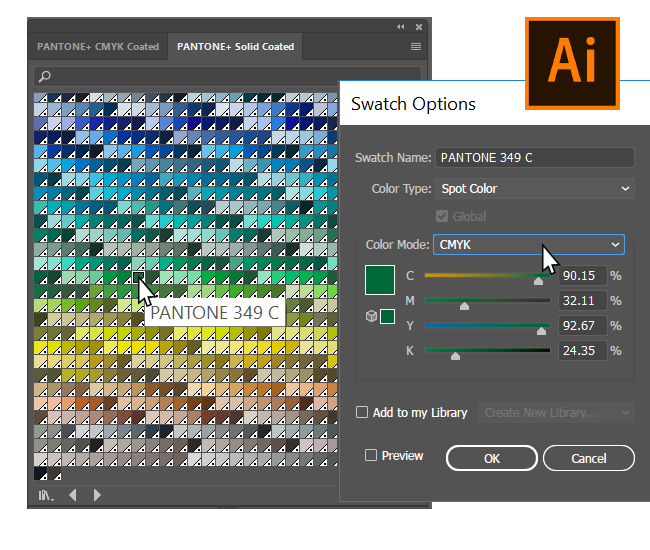Open the Swatch Libraries menu icon

tap(46, 495)
